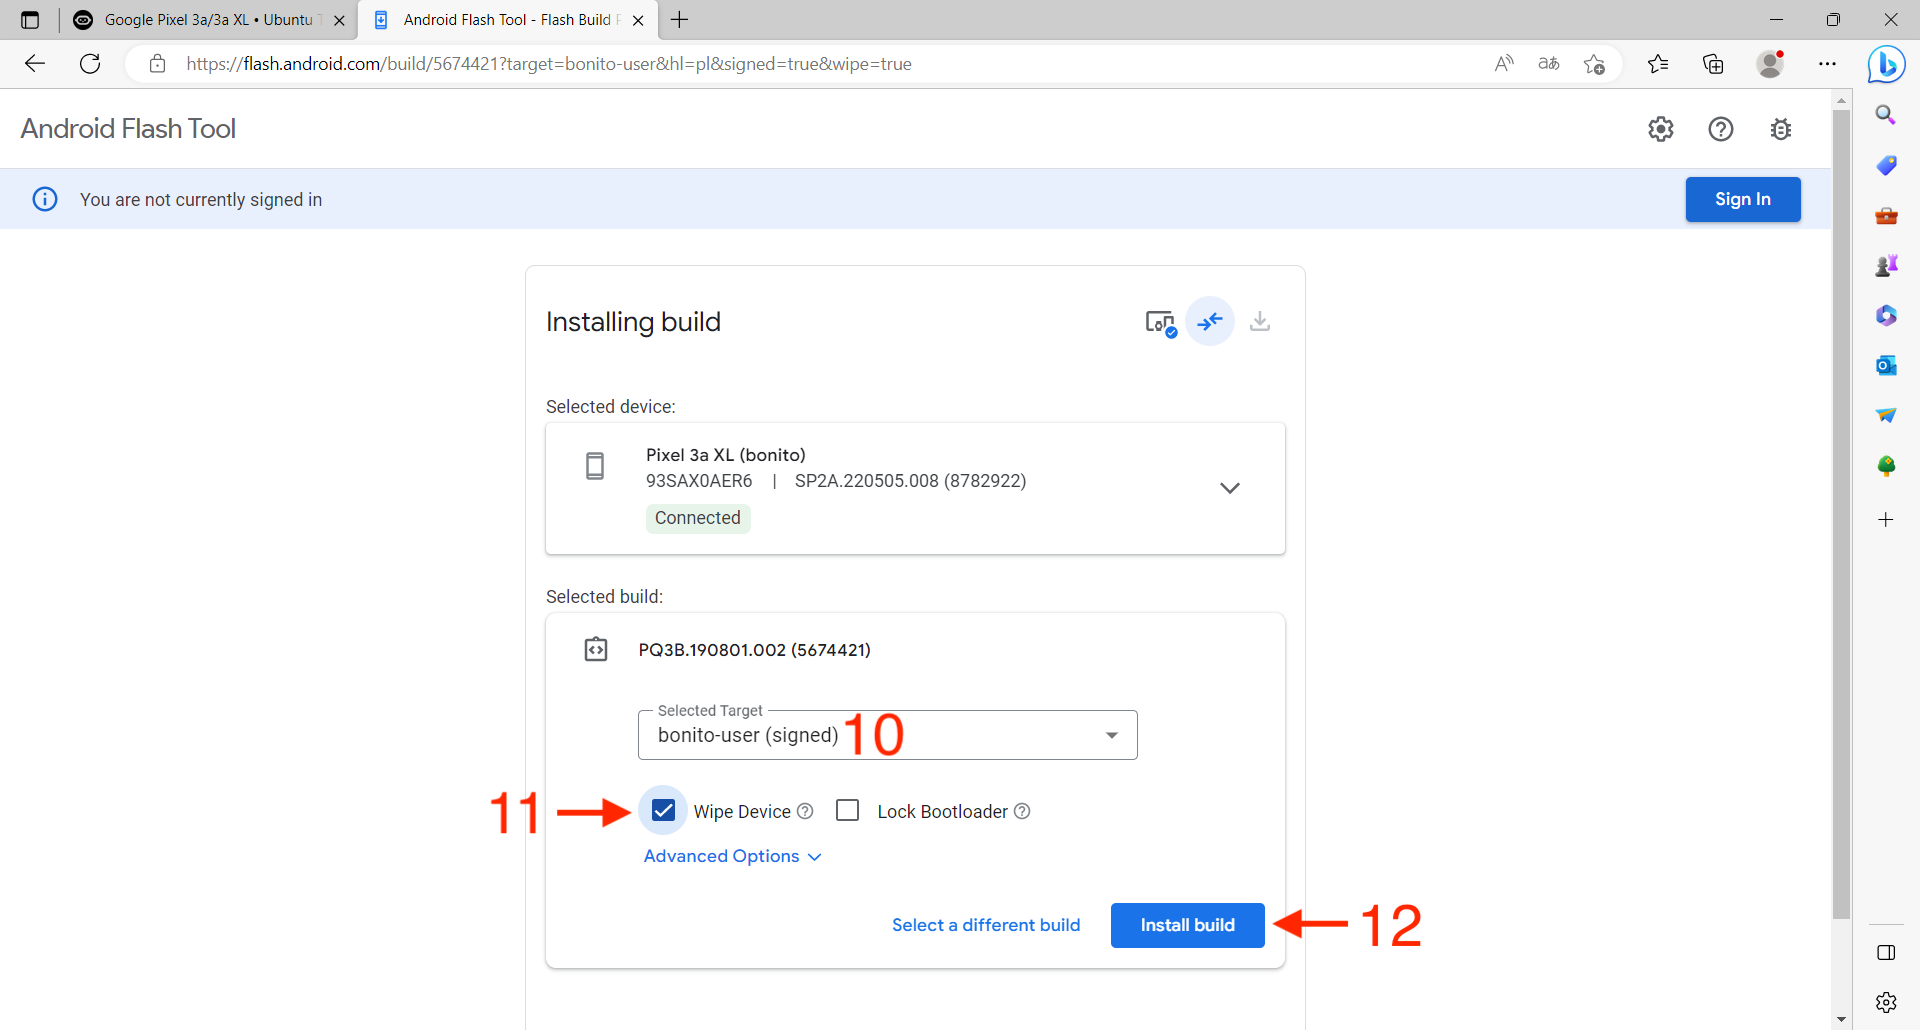Expand the Pixel 3a XL device chevron

[x=1229, y=488]
